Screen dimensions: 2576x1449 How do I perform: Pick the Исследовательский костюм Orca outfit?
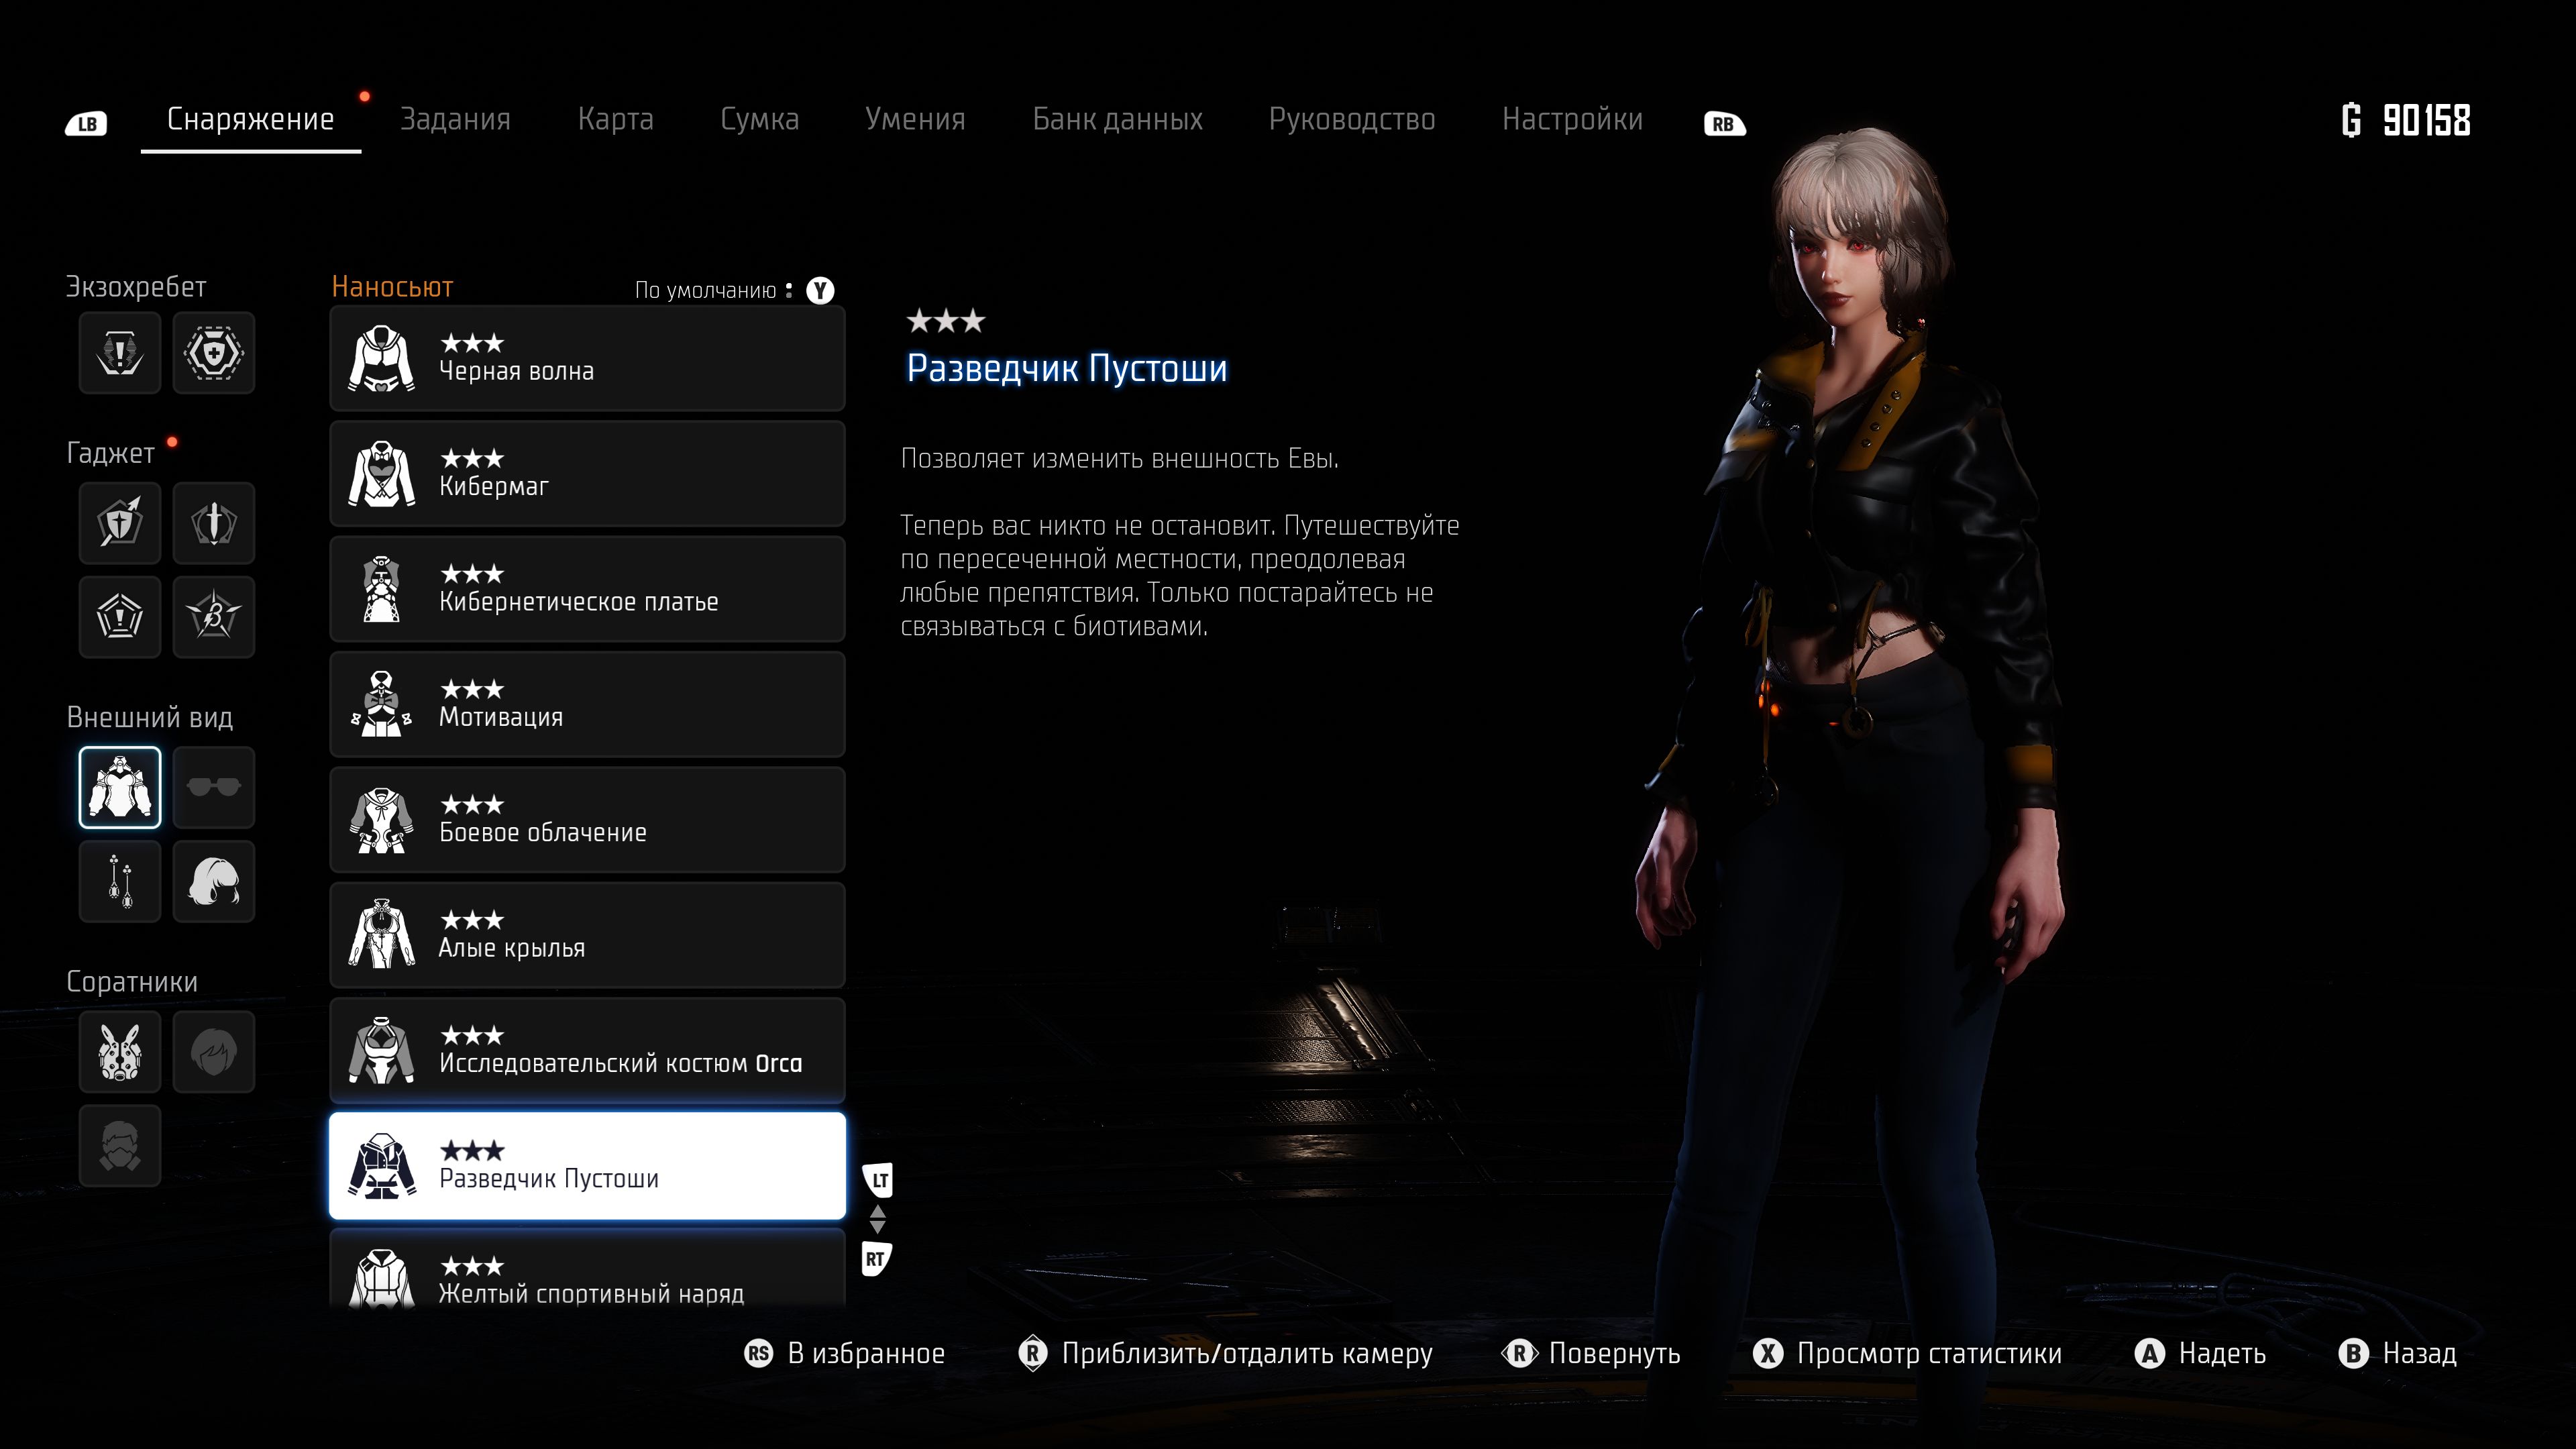pyautogui.click(x=587, y=1050)
